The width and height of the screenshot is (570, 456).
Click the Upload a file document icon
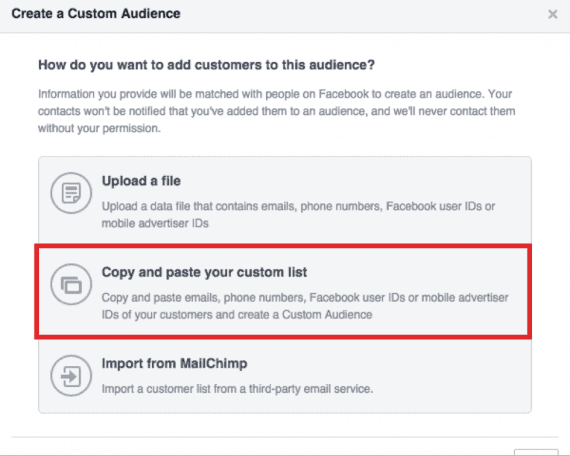[x=71, y=193]
